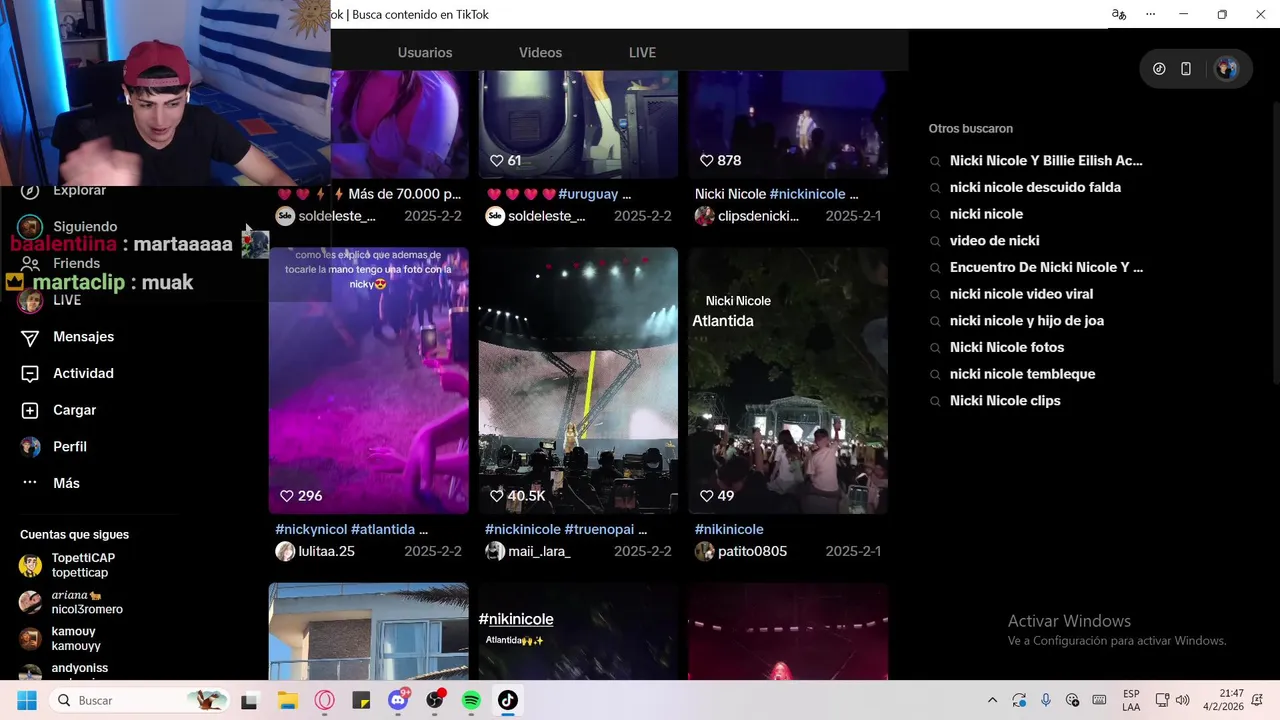The width and height of the screenshot is (1280, 720).
Task: Open the Actividad notifications icon
Action: pos(31,373)
